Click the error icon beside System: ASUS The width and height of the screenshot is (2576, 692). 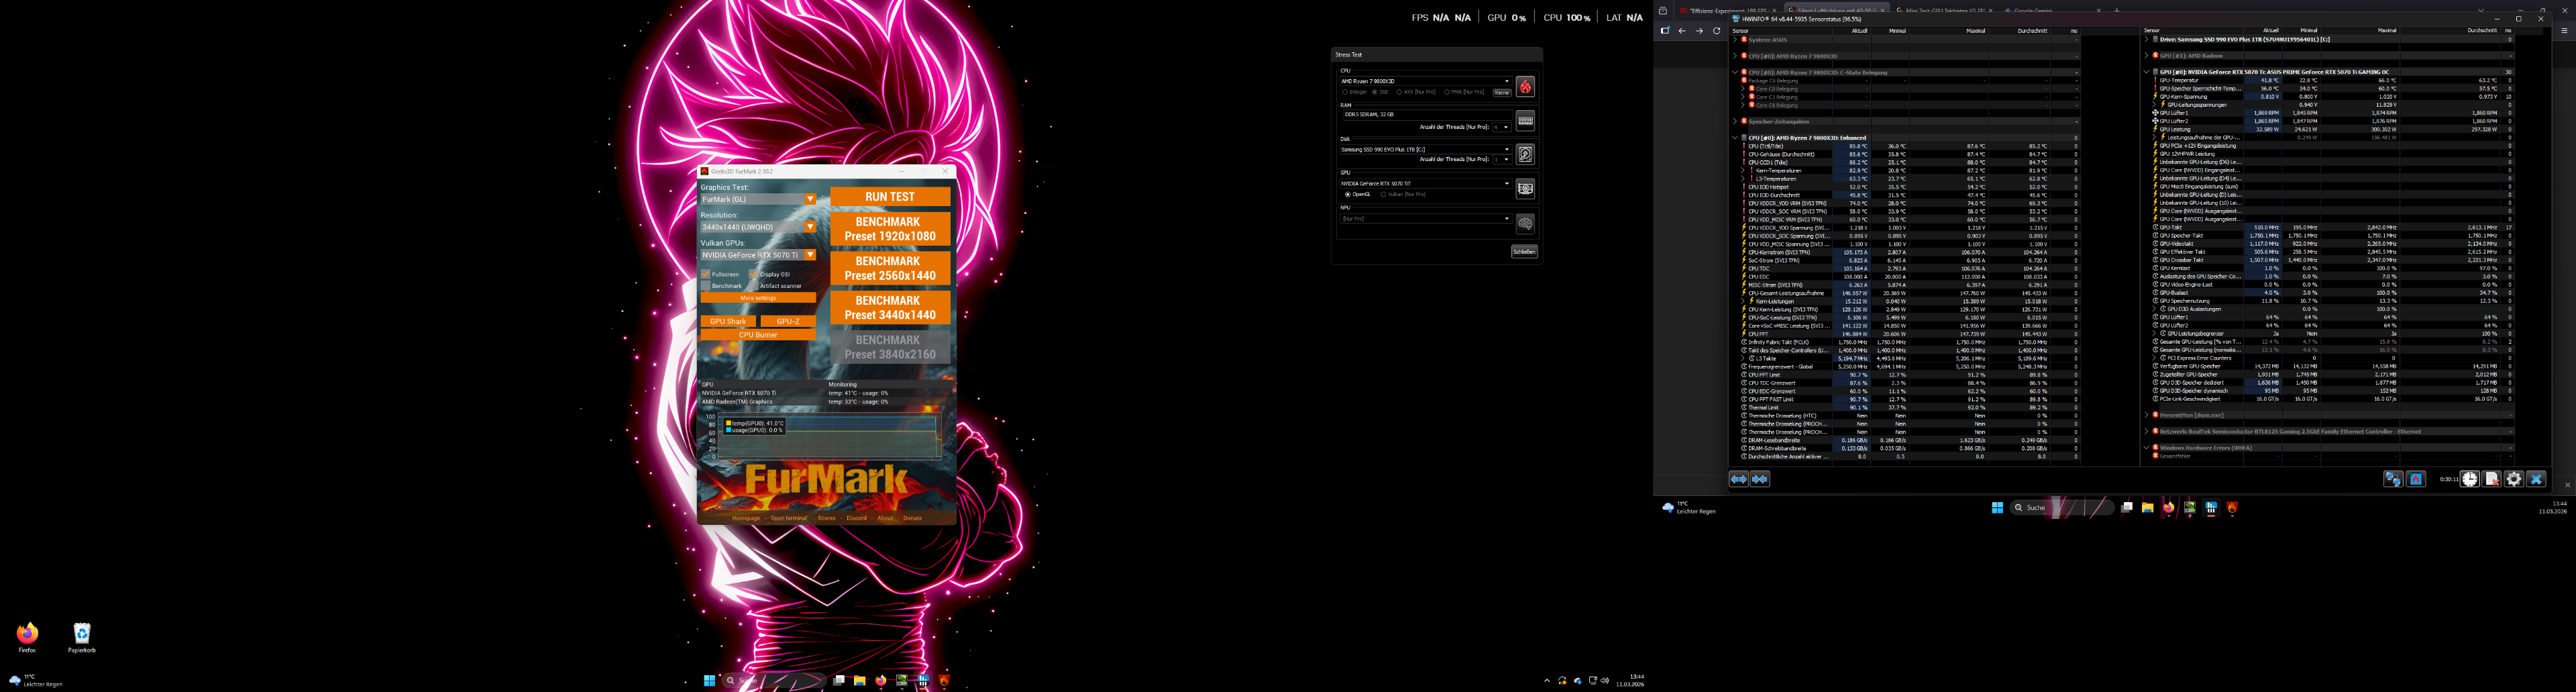point(1744,40)
